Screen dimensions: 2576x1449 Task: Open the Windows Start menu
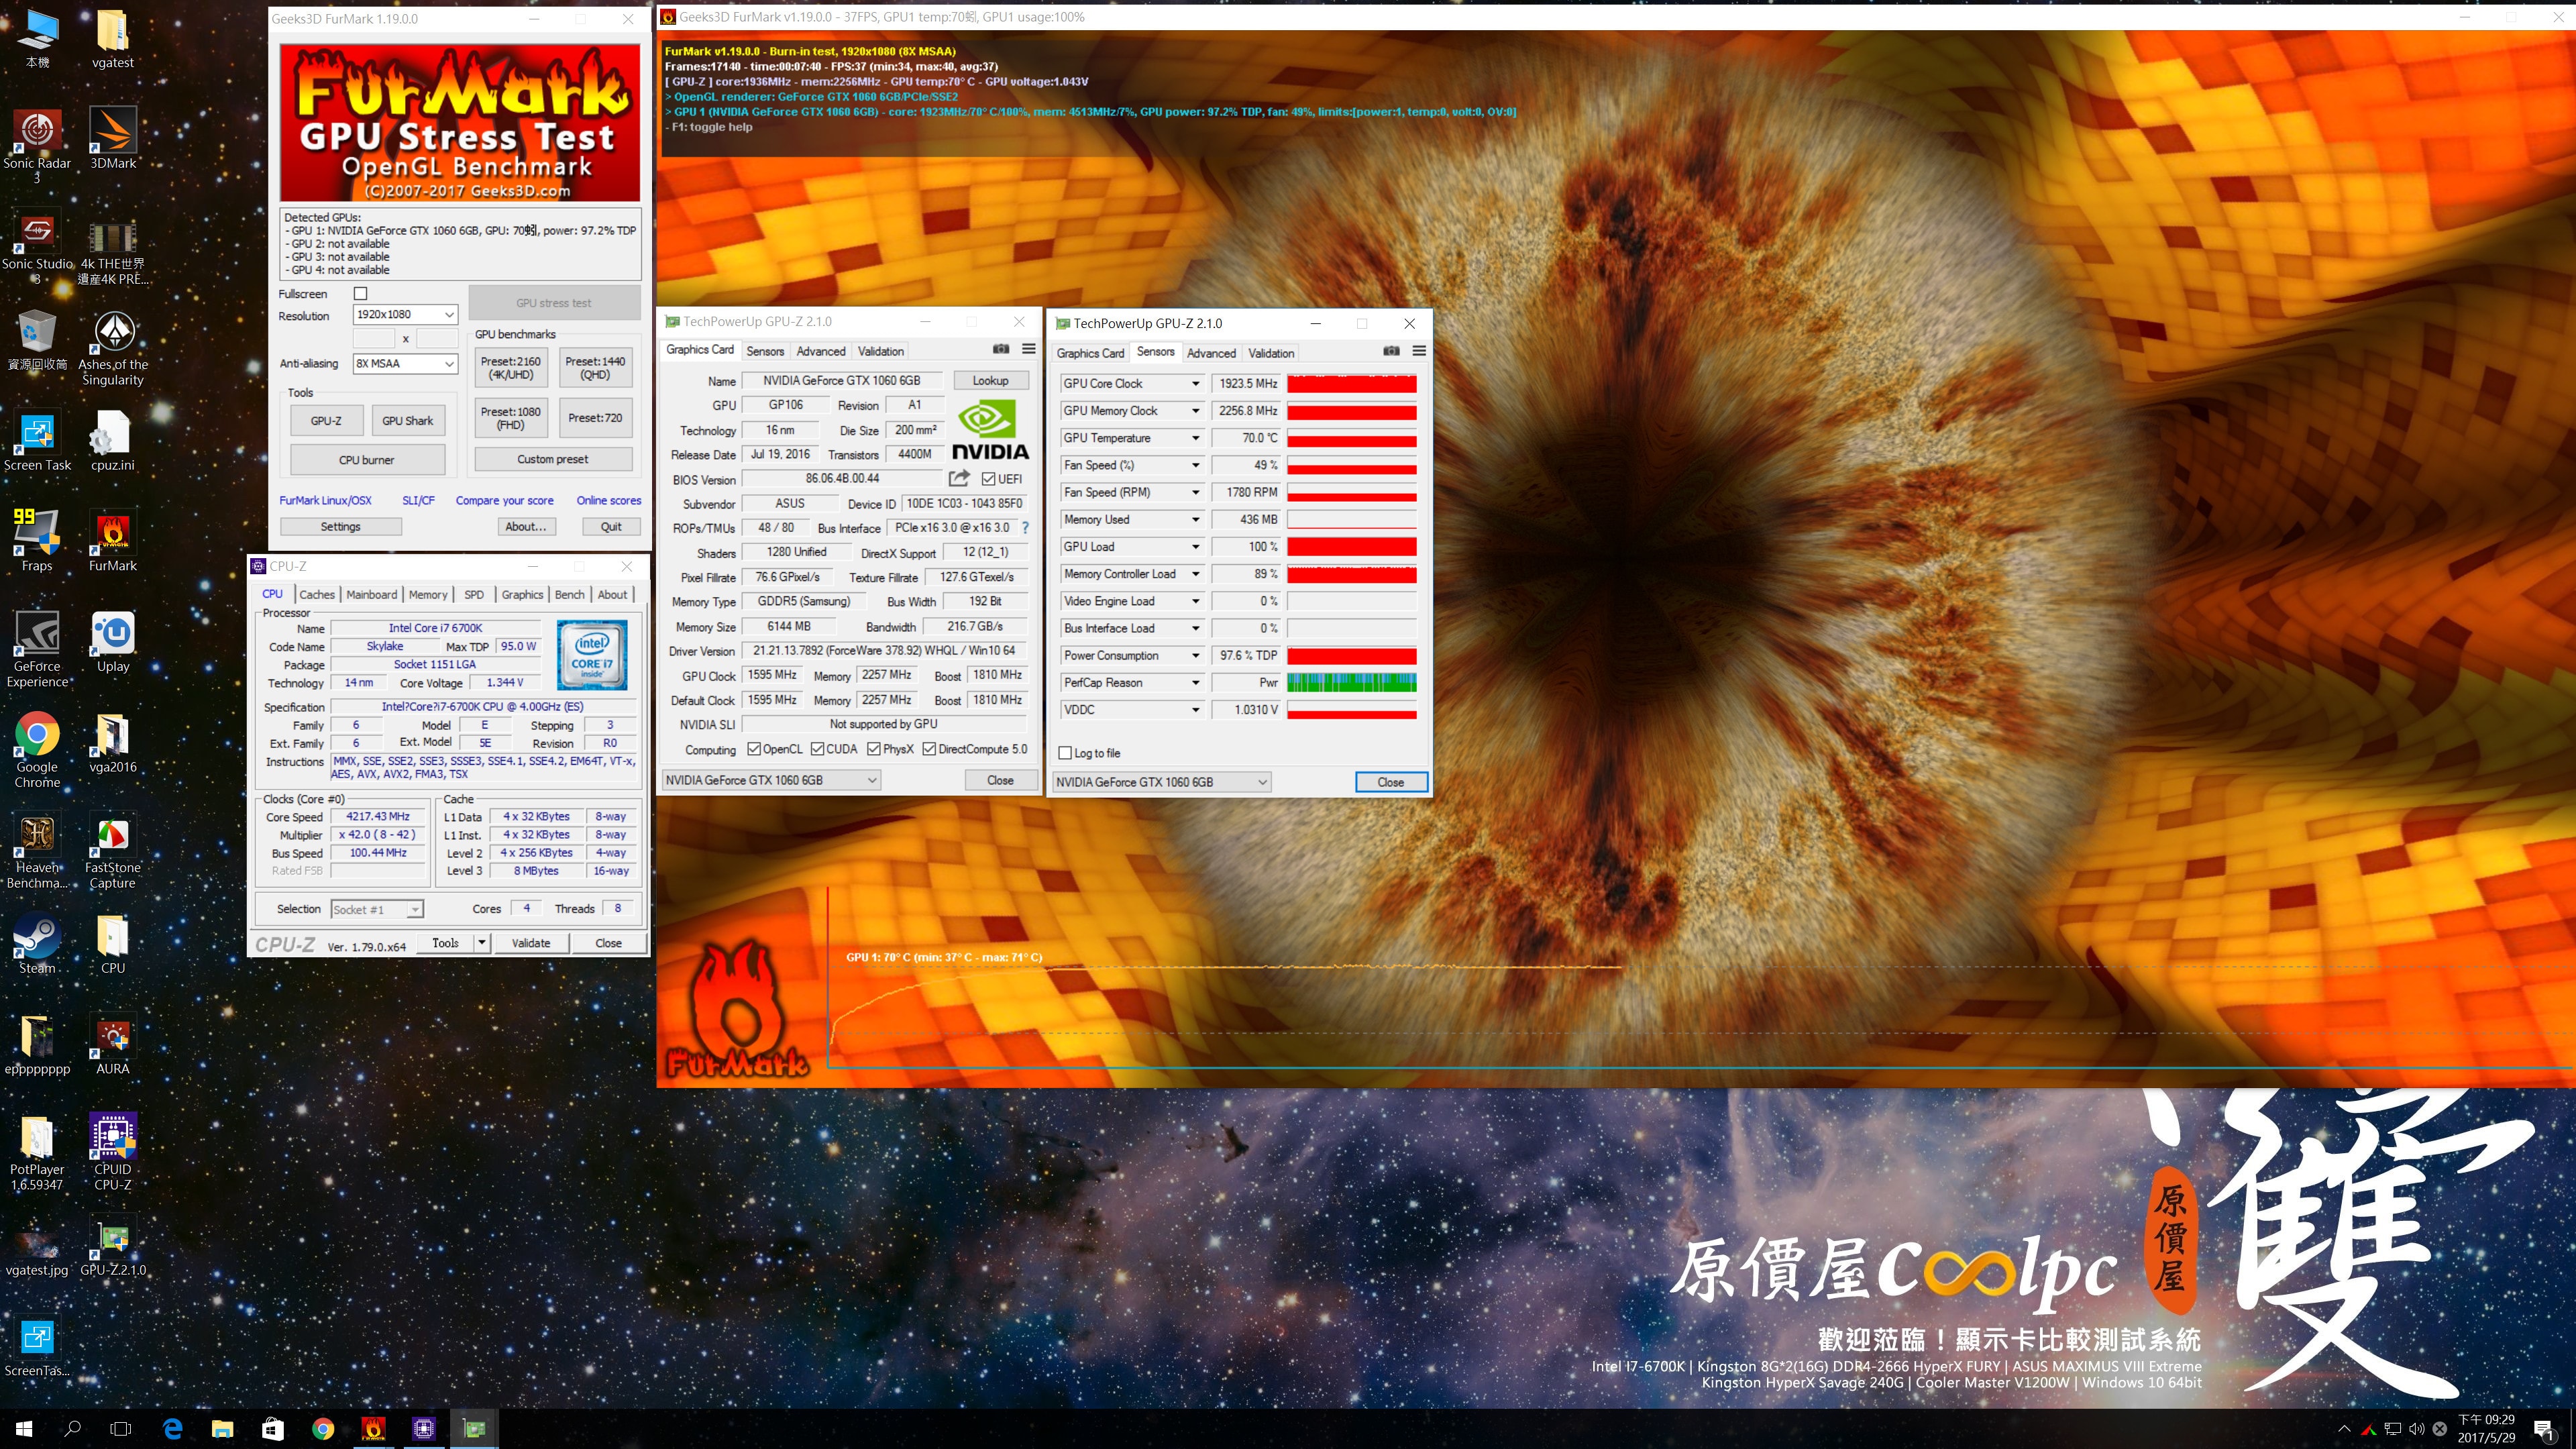coord(24,1428)
